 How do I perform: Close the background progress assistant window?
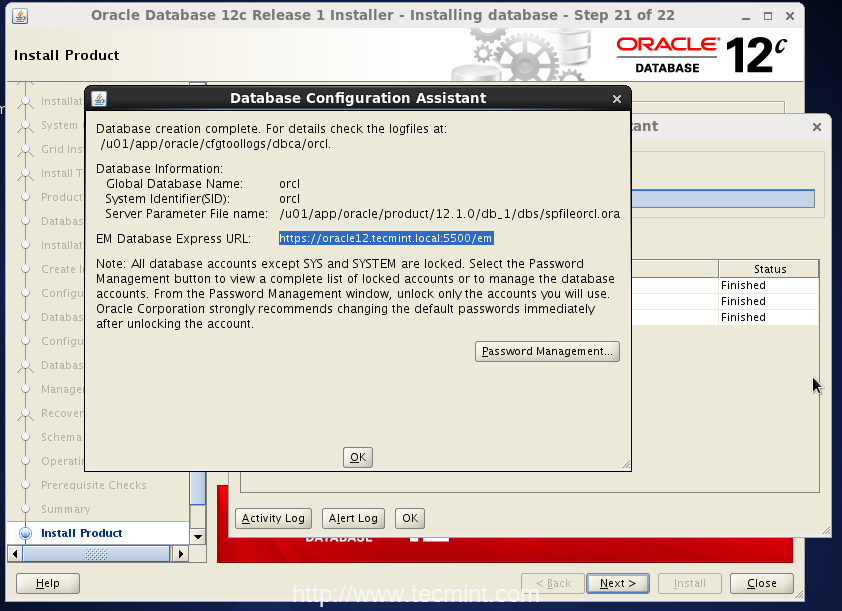[x=817, y=127]
